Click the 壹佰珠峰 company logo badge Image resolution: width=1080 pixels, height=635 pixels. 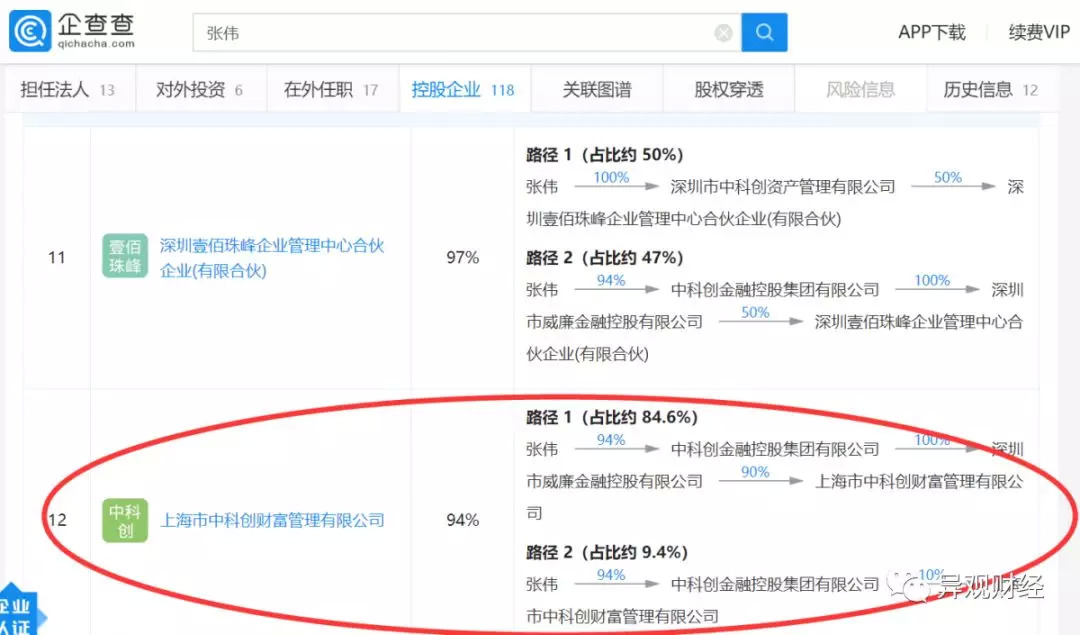click(125, 256)
